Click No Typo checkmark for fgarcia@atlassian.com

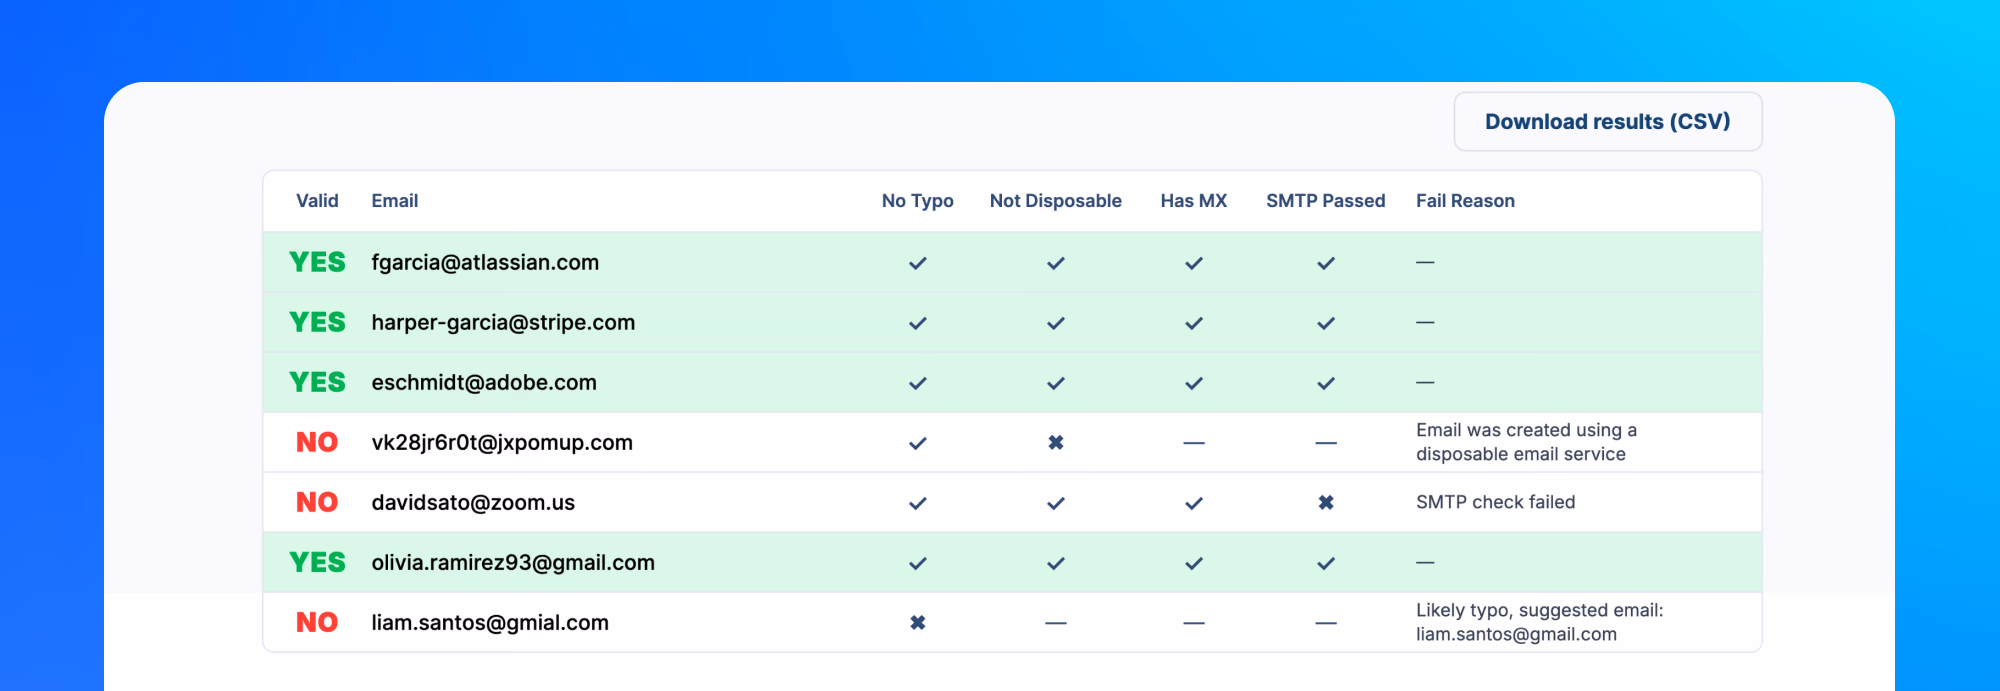[x=917, y=263]
